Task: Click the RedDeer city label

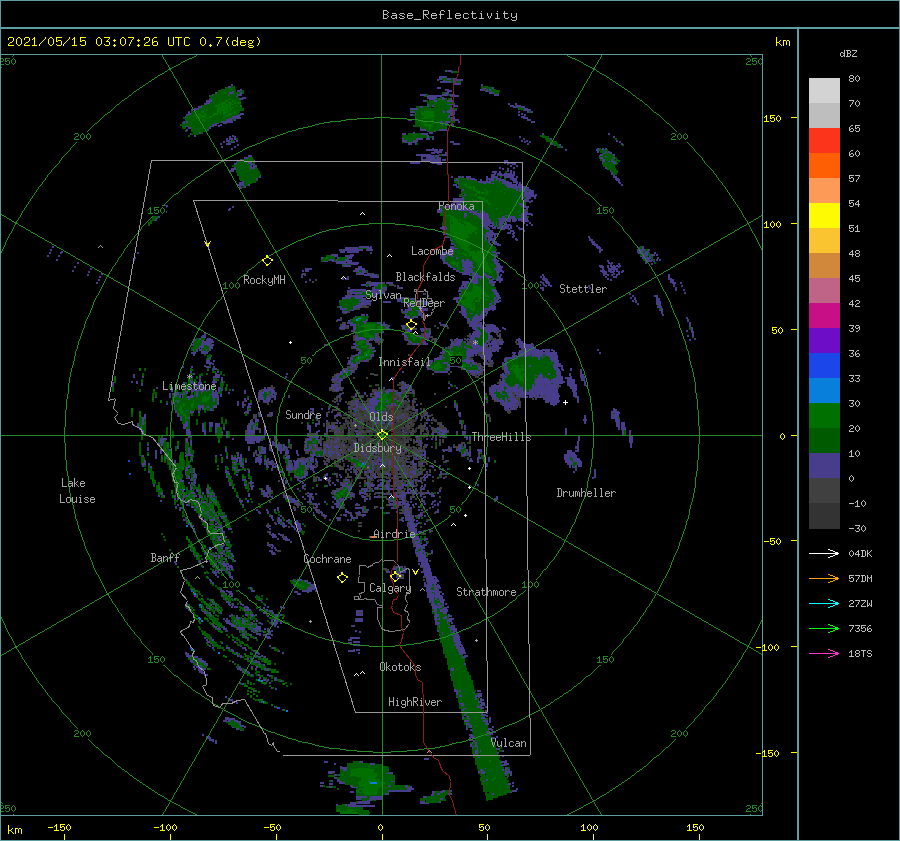Action: point(424,303)
